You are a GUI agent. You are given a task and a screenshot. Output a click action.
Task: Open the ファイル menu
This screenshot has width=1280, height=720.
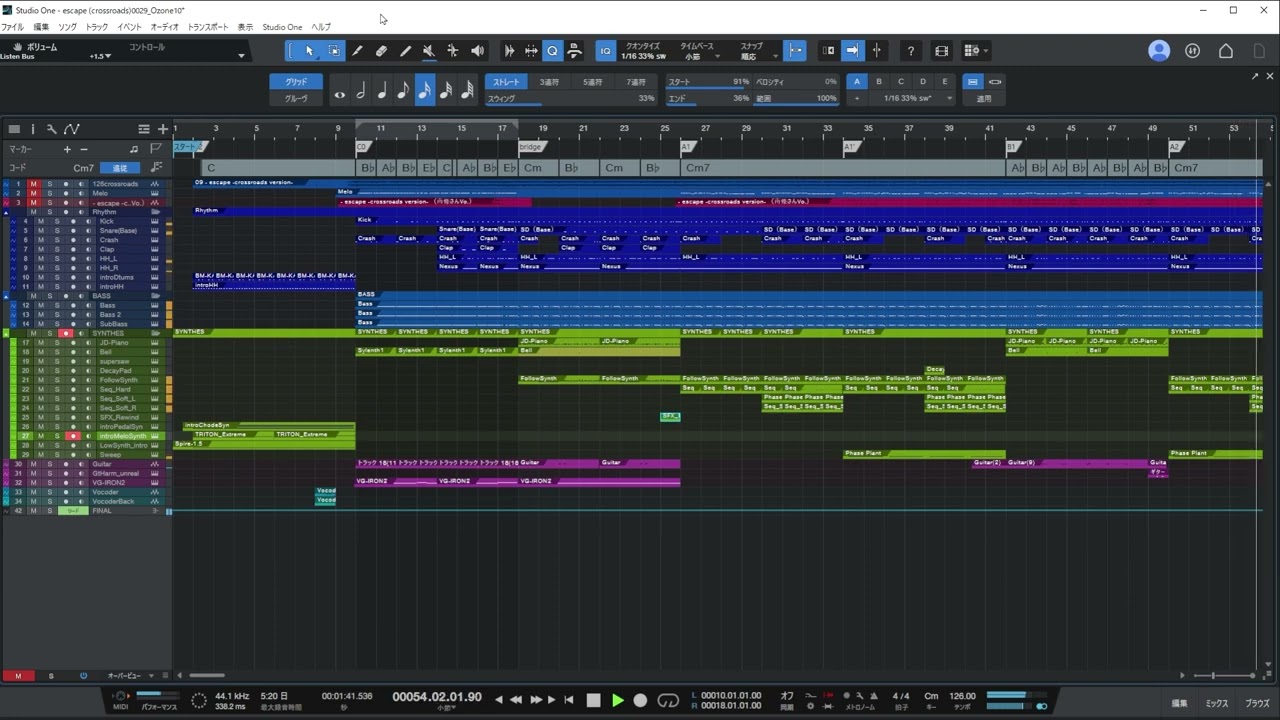pyautogui.click(x=11, y=27)
